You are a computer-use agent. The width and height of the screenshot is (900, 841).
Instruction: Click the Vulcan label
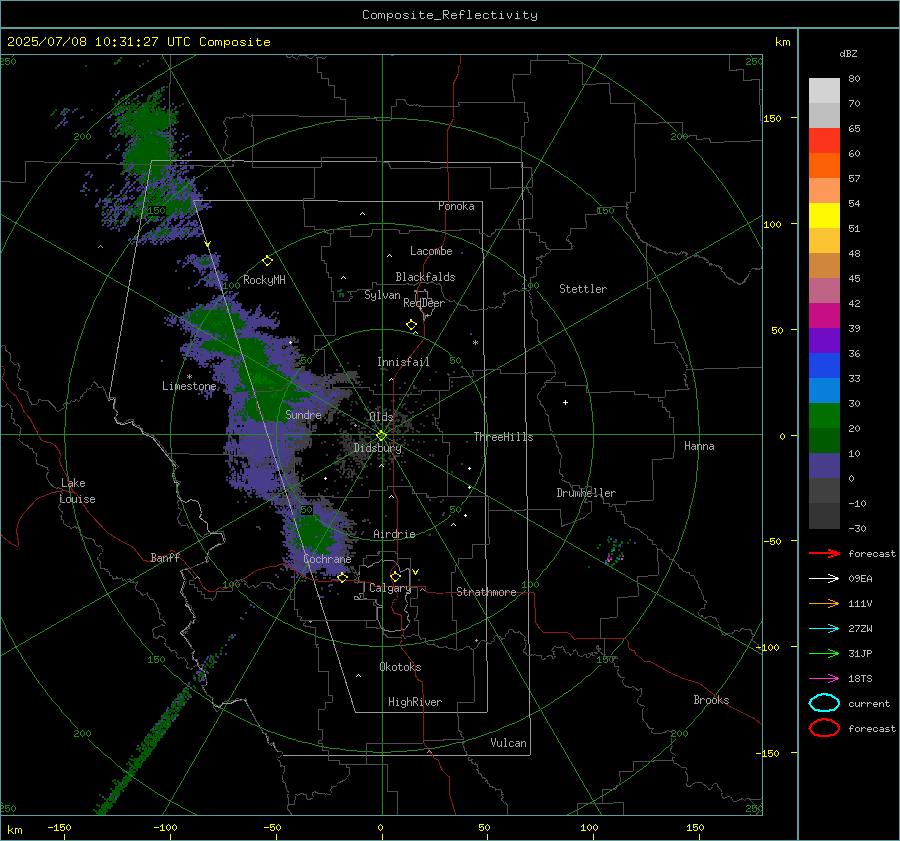tap(508, 743)
